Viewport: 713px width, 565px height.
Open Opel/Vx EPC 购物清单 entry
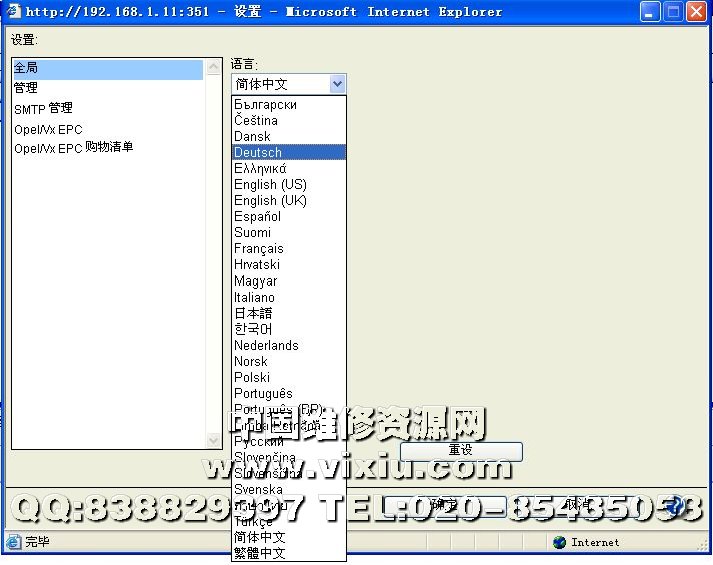click(x=108, y=148)
